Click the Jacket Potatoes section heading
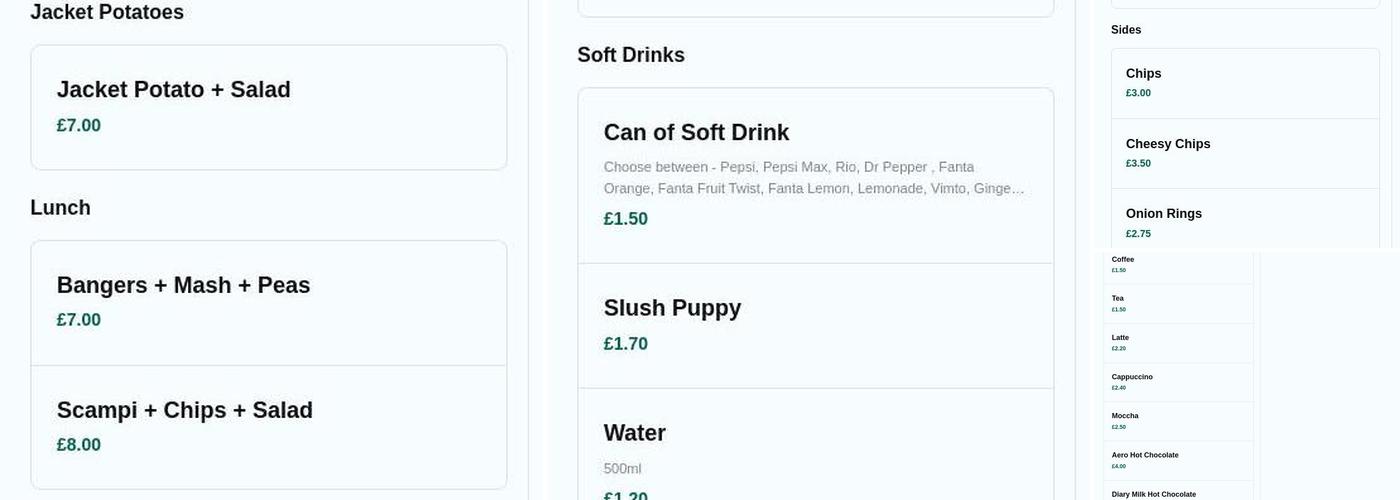 [x=107, y=13]
